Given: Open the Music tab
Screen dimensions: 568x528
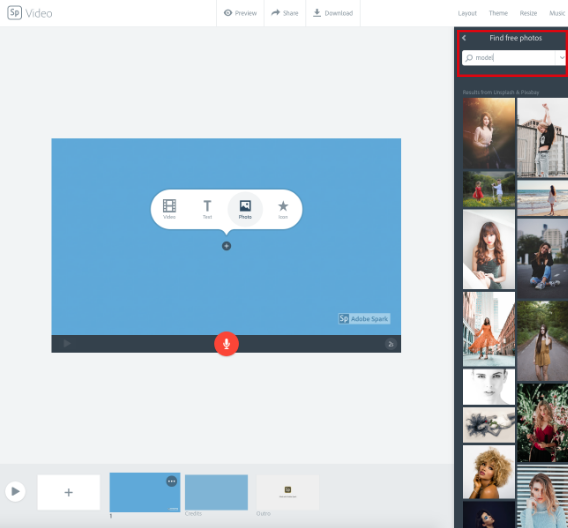Looking at the screenshot, I should tap(557, 13).
